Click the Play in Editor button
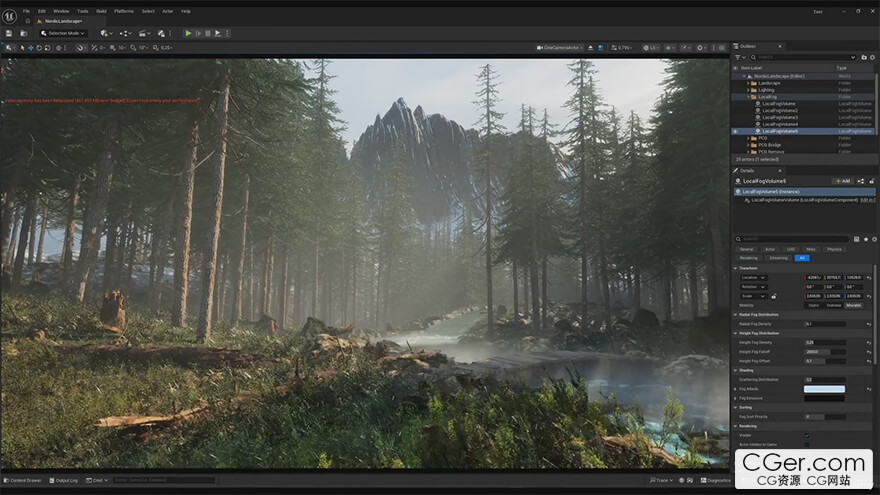This screenshot has width=880, height=495. click(188, 33)
